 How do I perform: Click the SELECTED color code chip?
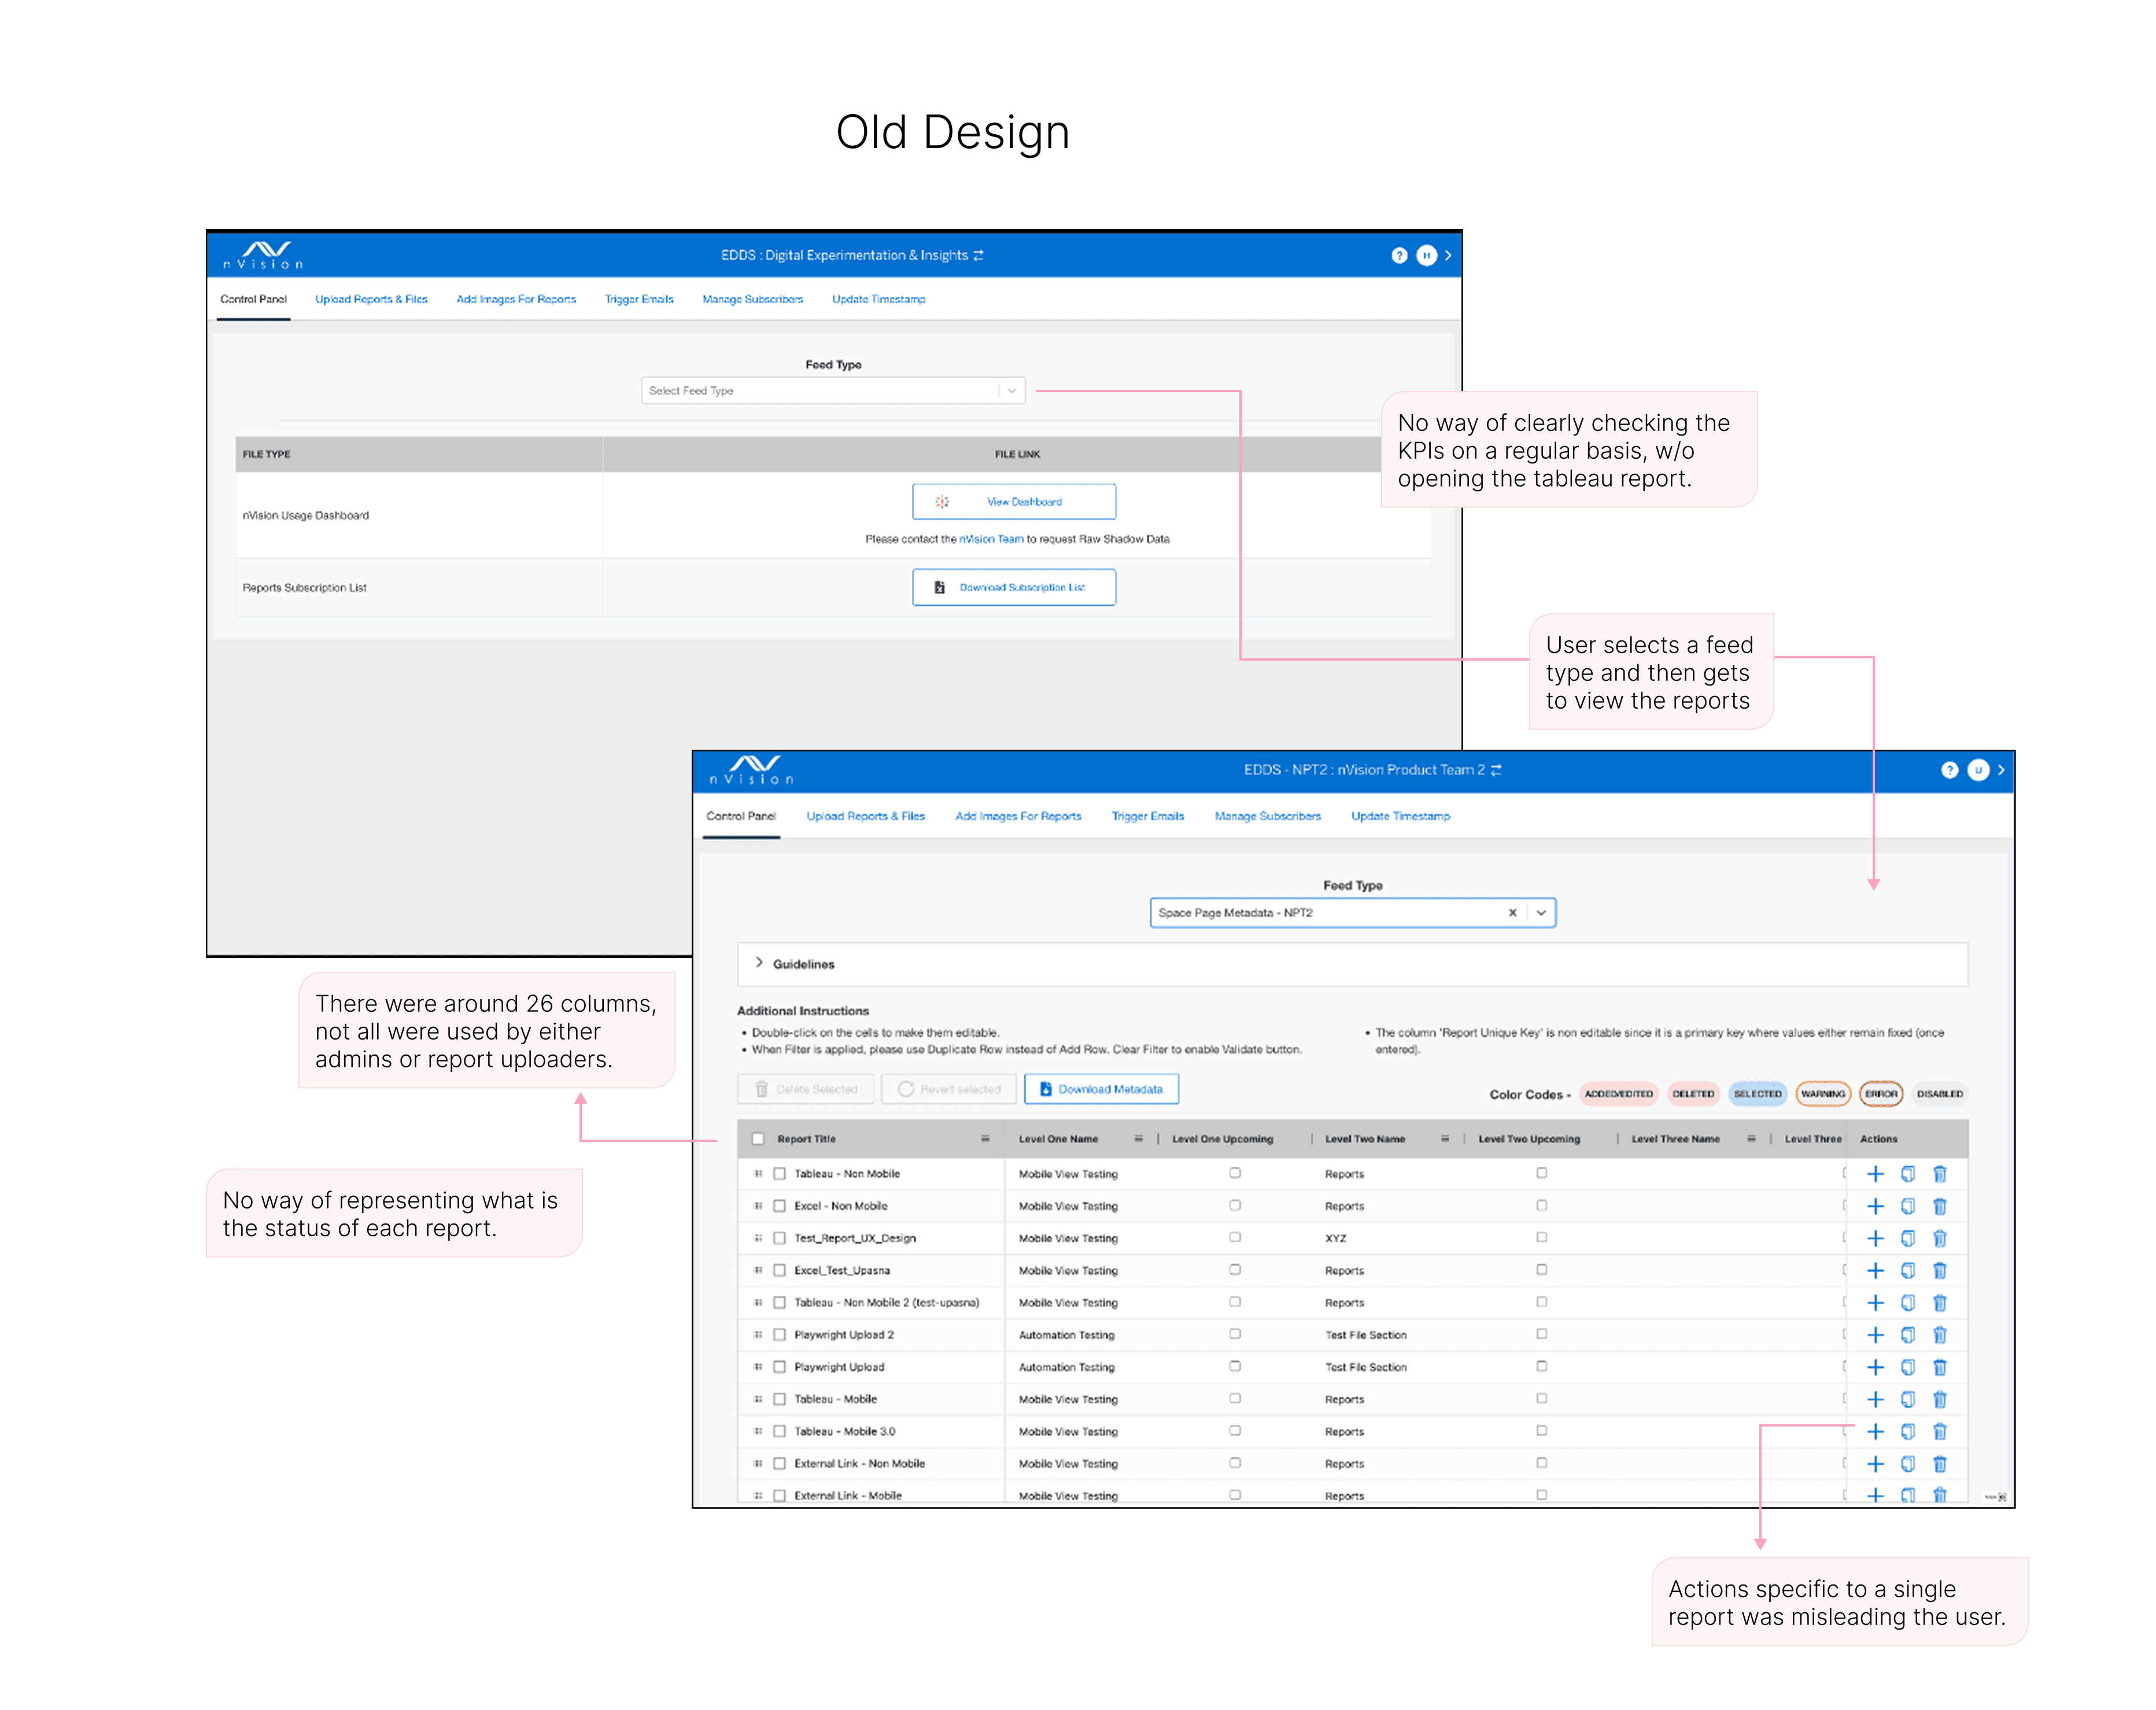coord(1757,1094)
